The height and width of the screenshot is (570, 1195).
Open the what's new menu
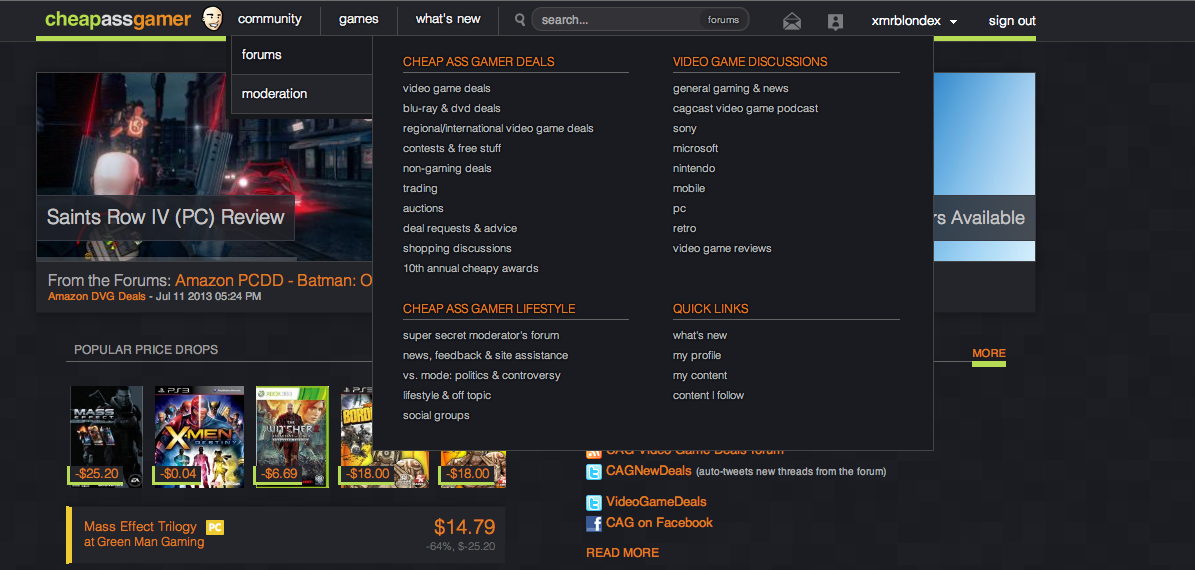tap(448, 19)
